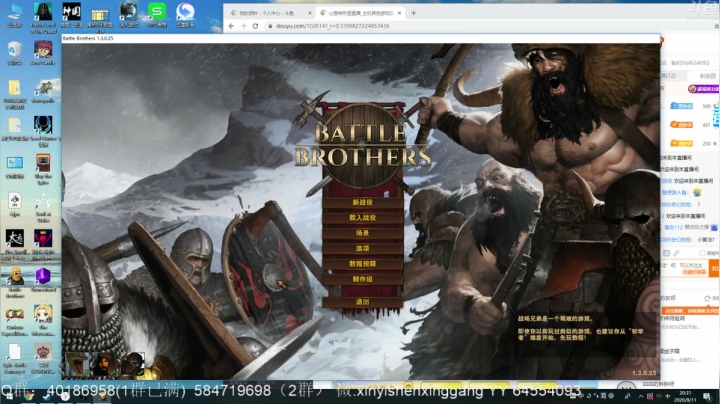Click the orange send button in Douyu chat
The height and width of the screenshot is (404, 720).
(714, 269)
